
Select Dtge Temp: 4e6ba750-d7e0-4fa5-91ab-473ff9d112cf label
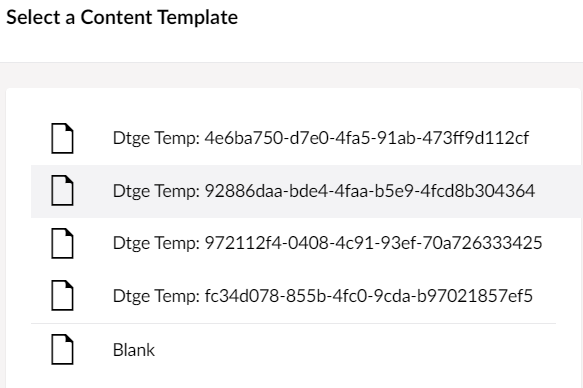(321, 138)
